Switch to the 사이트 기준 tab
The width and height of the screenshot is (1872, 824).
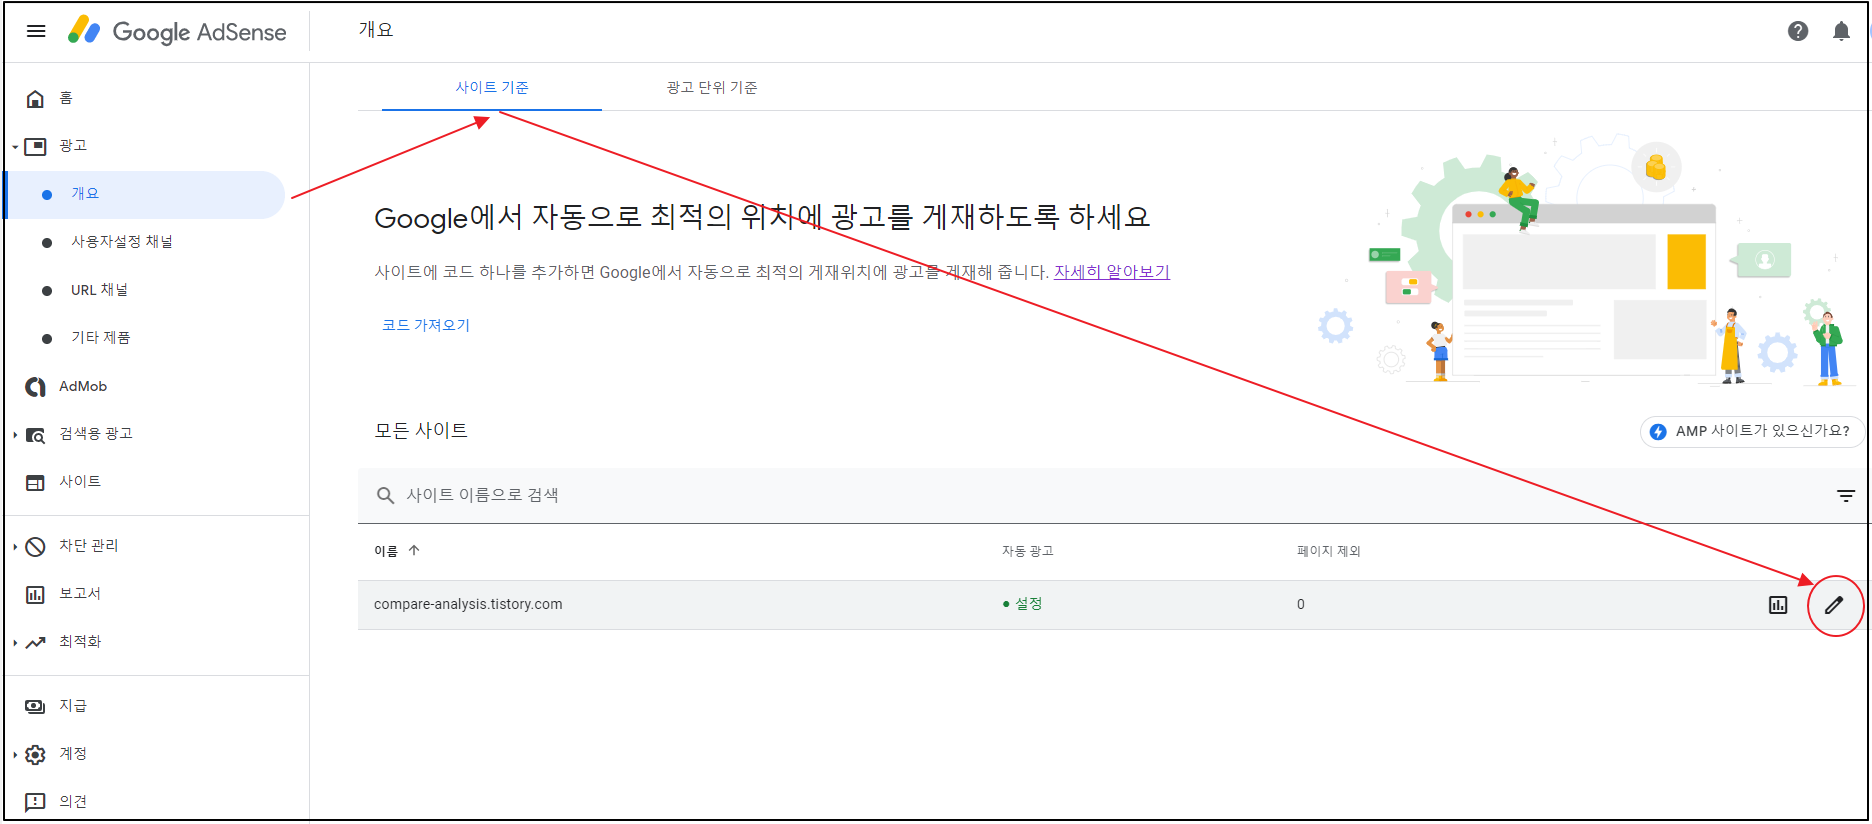[492, 87]
